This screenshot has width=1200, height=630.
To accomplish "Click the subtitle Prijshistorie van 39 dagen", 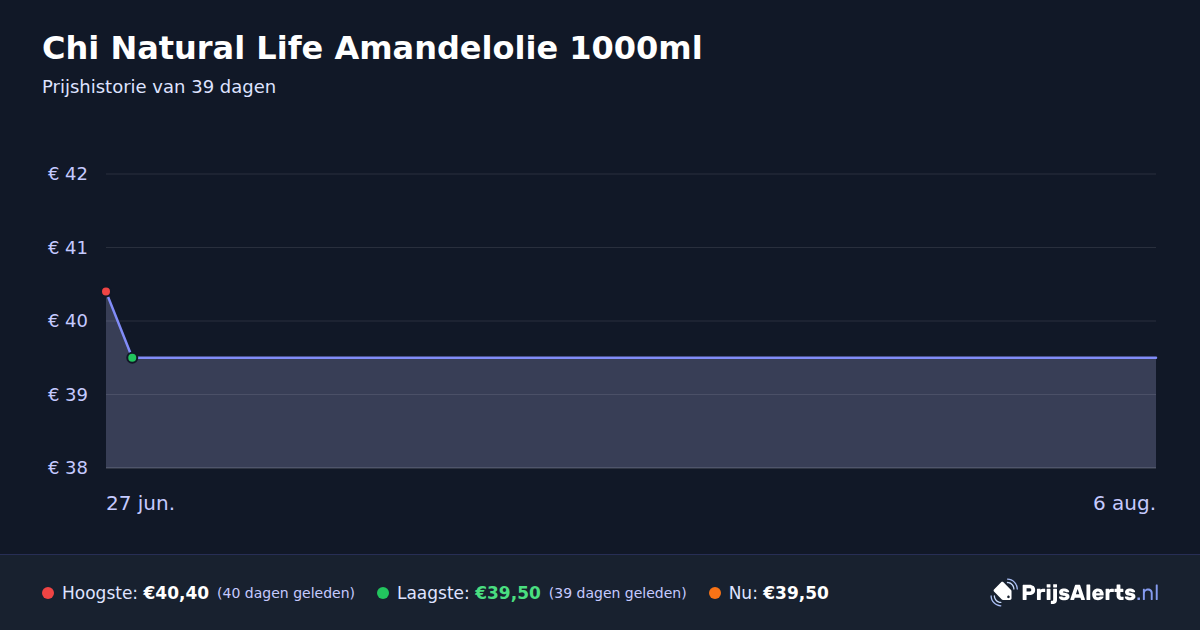I will click(x=159, y=87).
